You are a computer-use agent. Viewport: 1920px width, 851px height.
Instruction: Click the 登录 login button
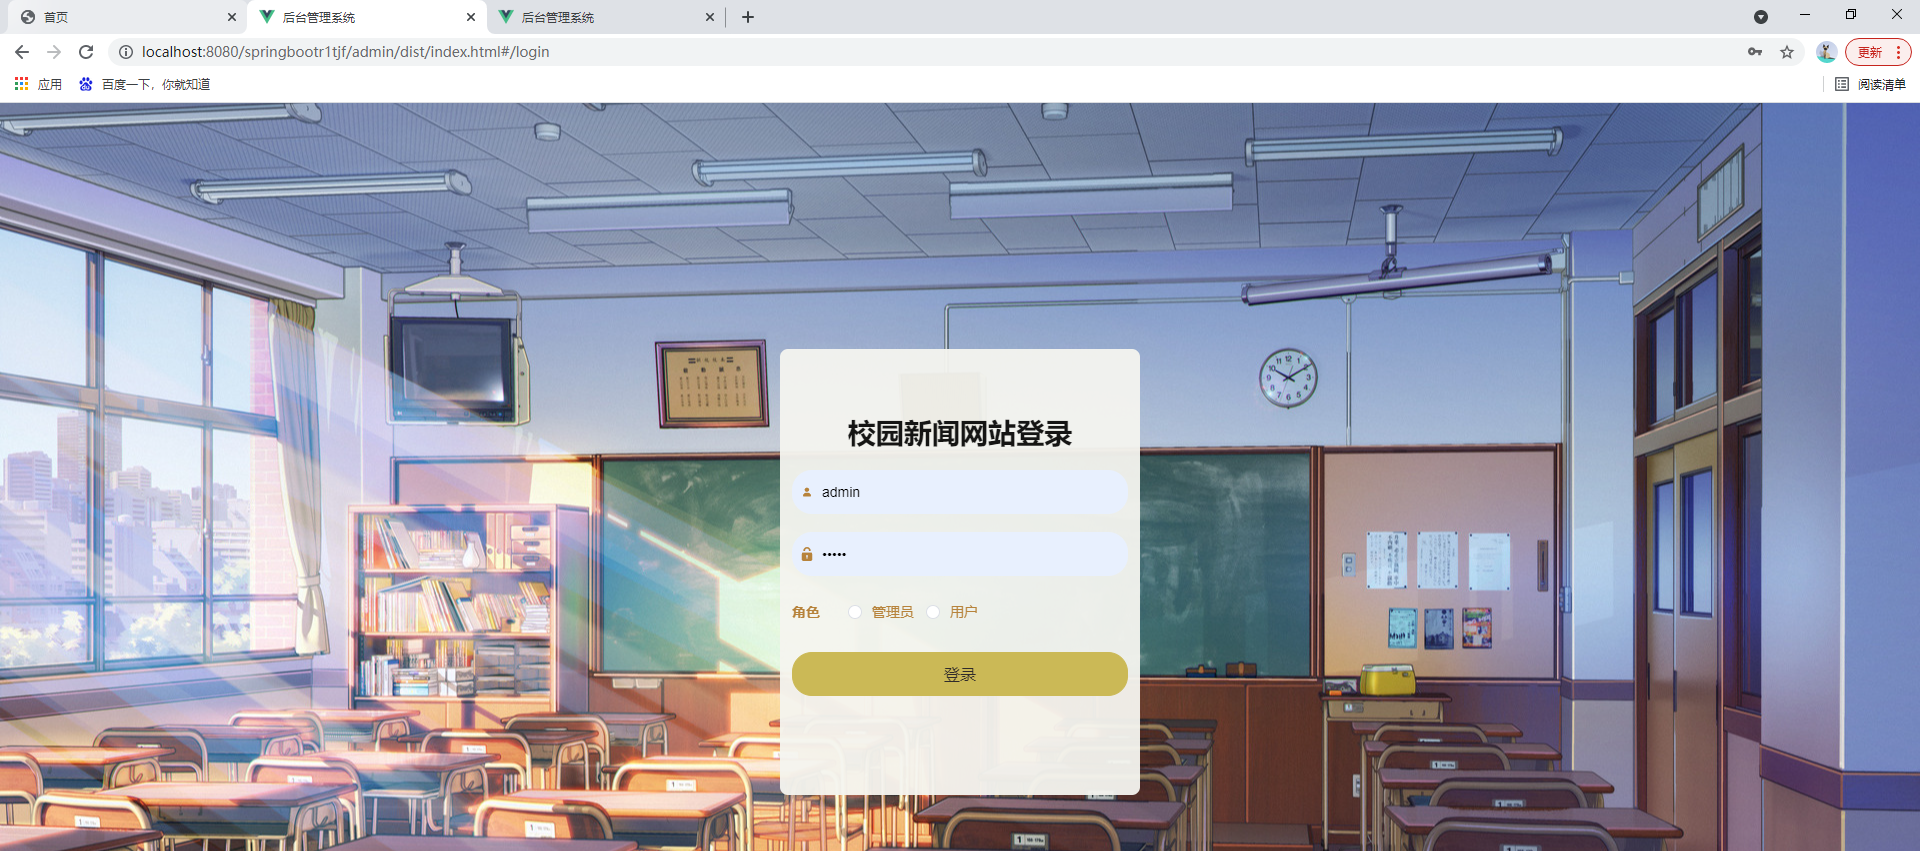960,674
